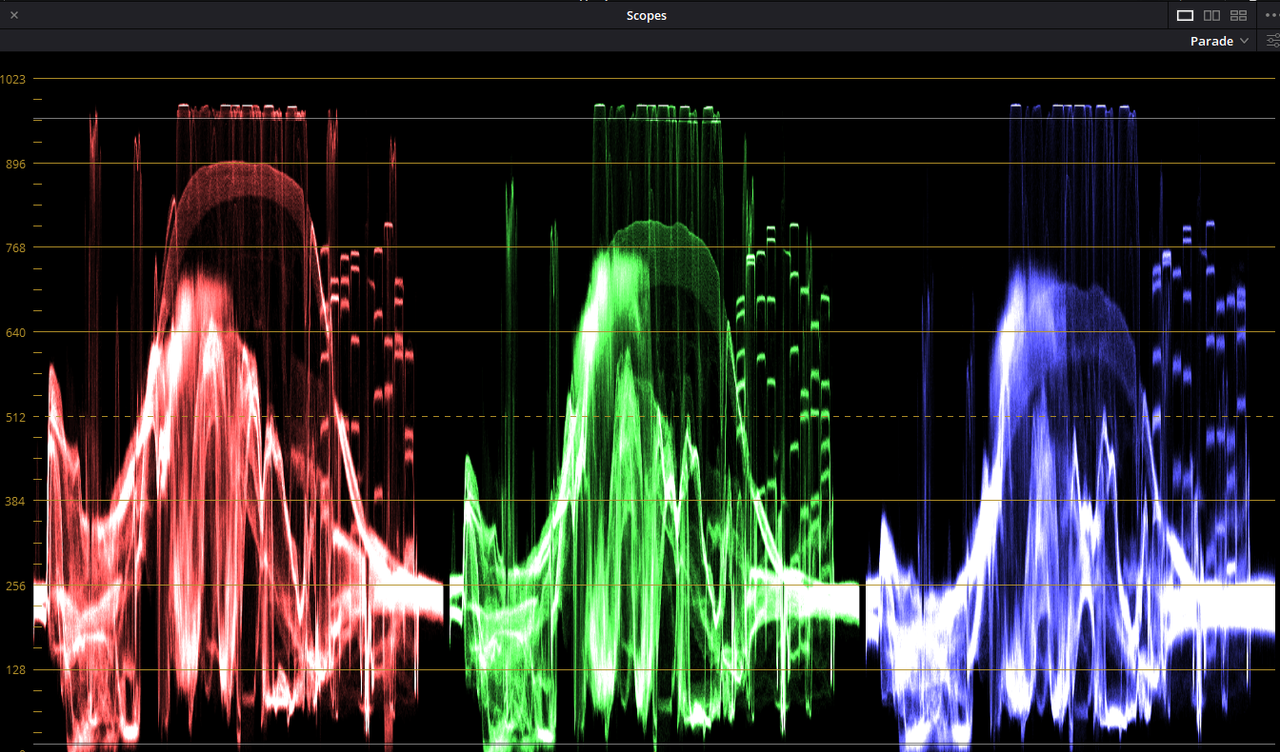Click the 1023 scale label
The image size is (1280, 752).
tap(14, 79)
